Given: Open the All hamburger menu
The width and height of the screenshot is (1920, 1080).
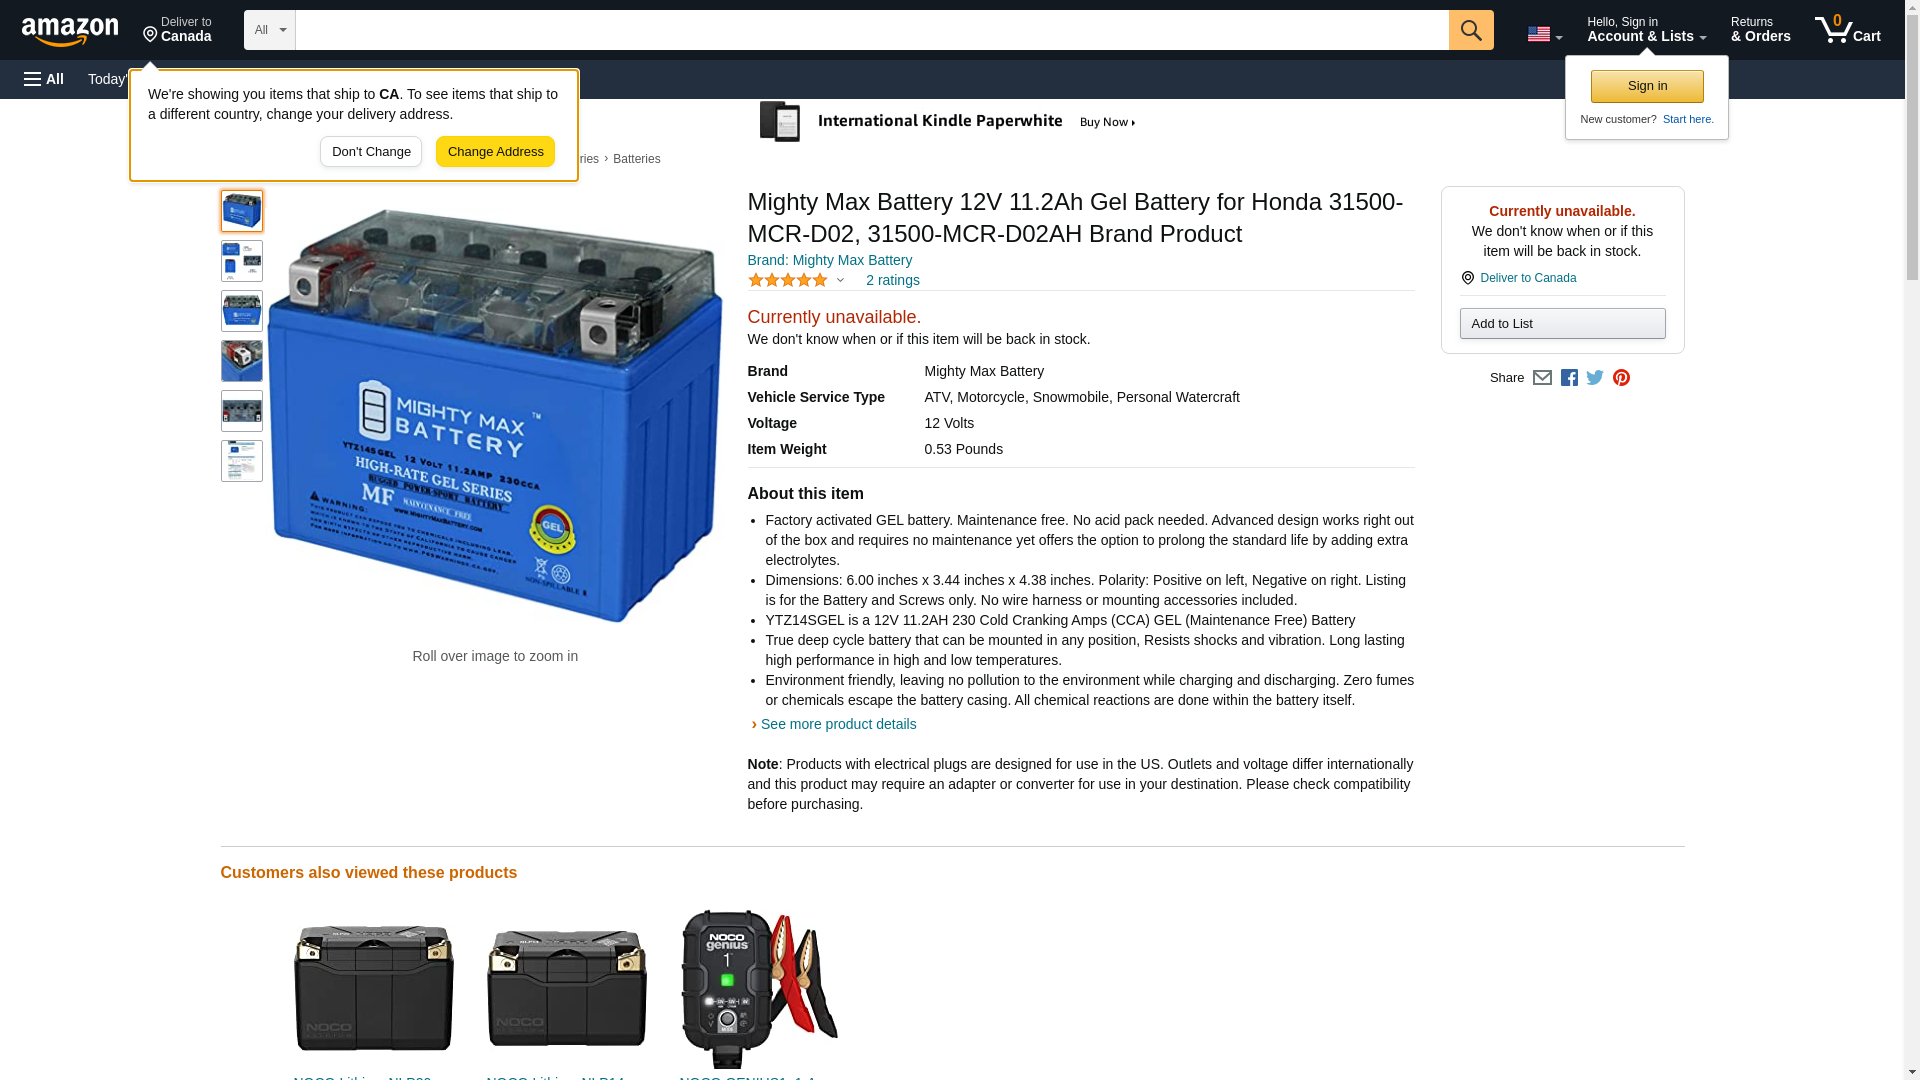Looking at the screenshot, I should click(44, 79).
